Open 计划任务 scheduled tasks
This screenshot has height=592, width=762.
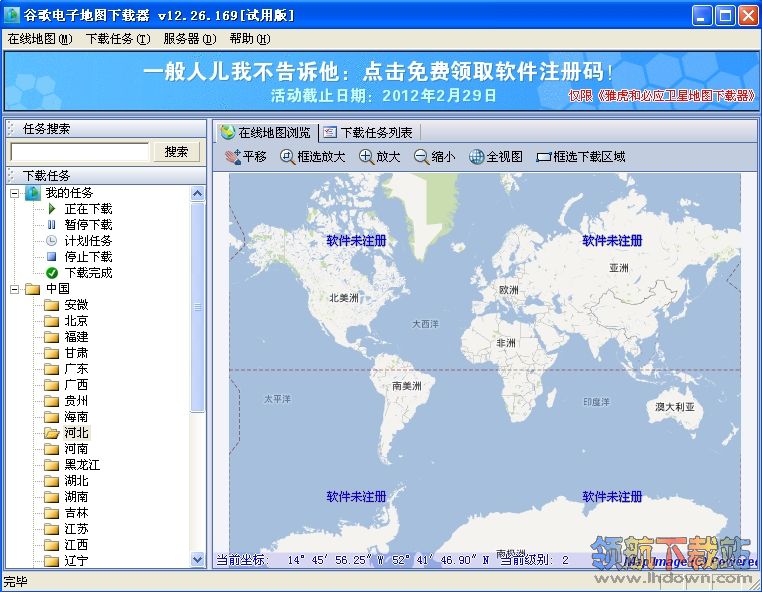coord(88,241)
